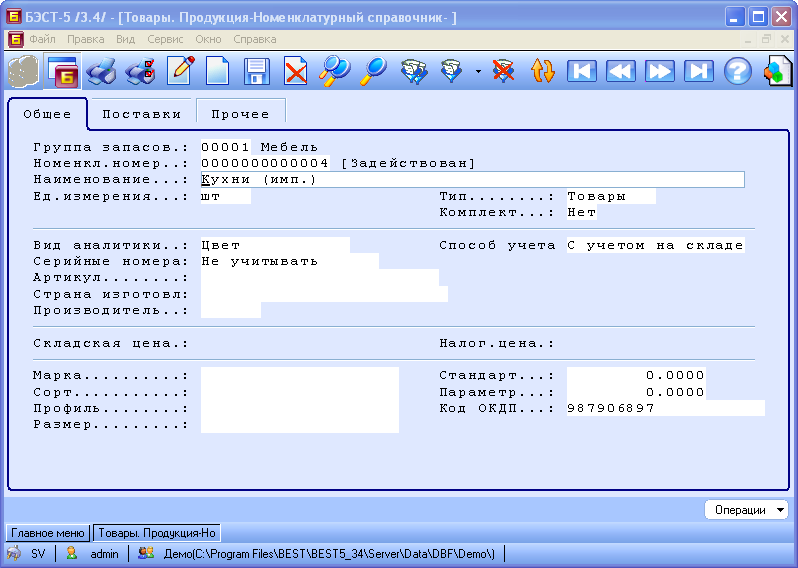Screen dimensions: 798x568
Task: Click the colored cubes icon in toolbar
Action: point(777,71)
